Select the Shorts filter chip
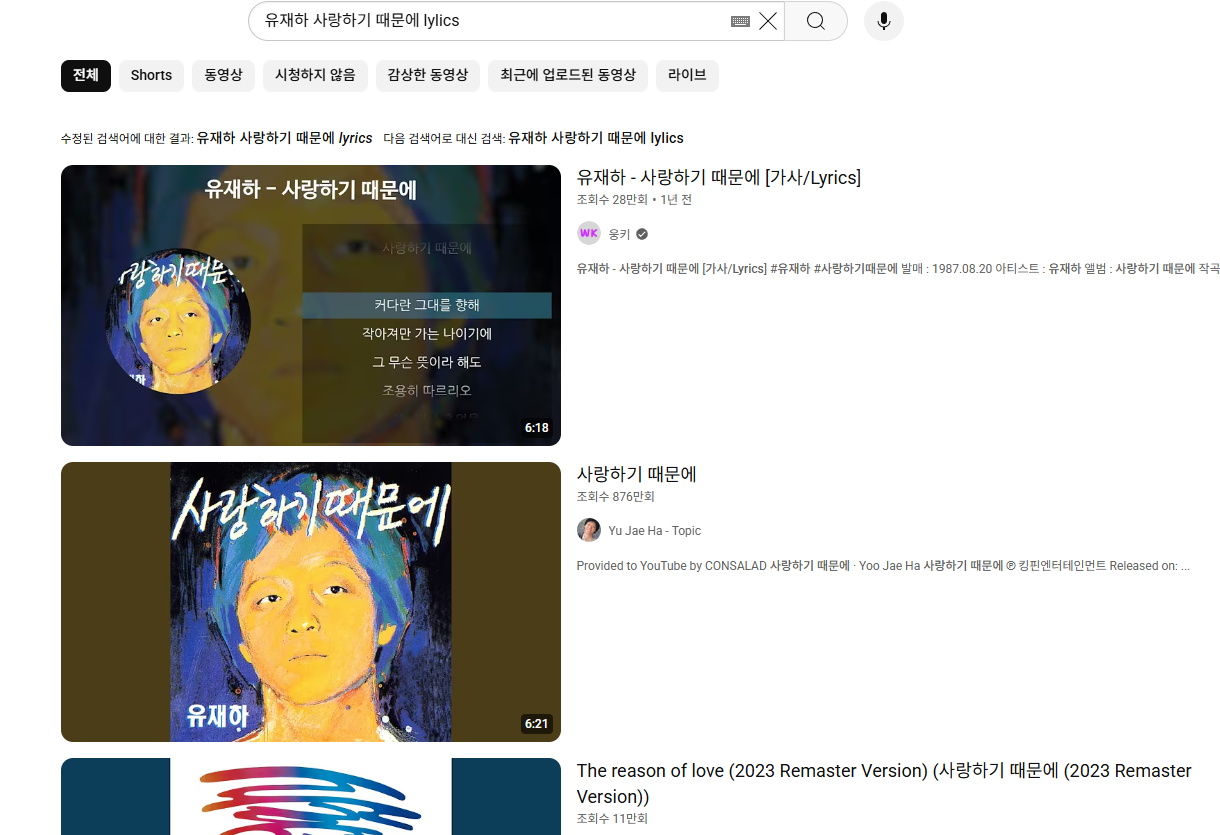Screen dimensions: 1220x835 click(x=151, y=75)
